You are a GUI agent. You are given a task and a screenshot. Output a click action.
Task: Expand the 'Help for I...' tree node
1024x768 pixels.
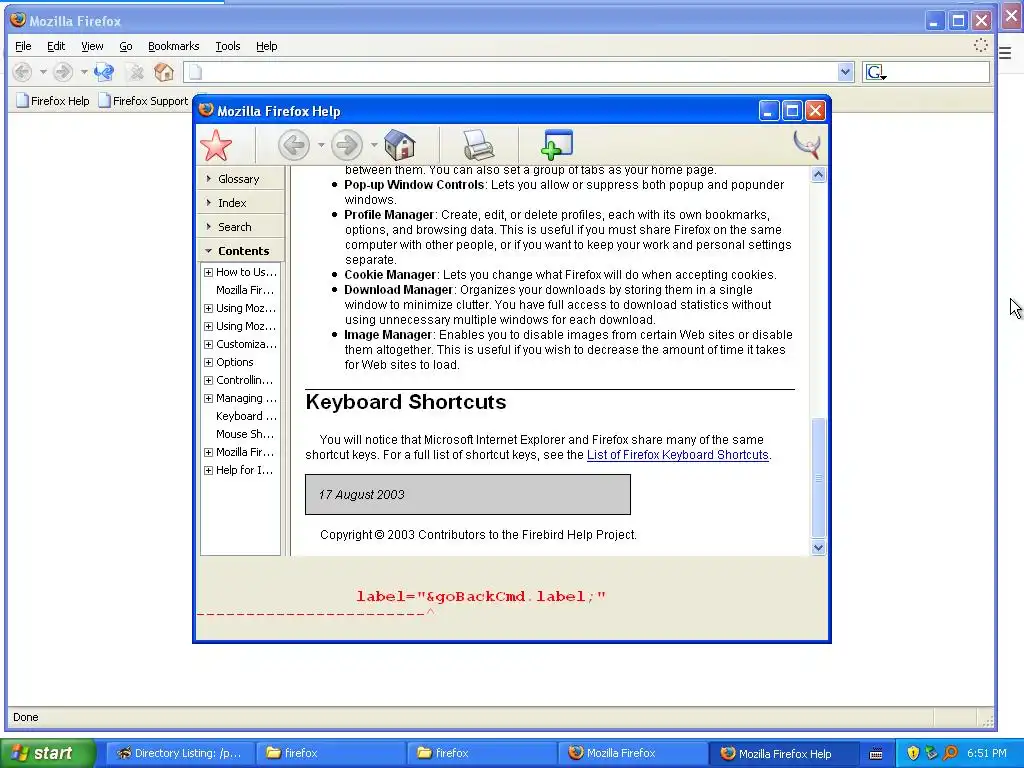click(x=208, y=470)
